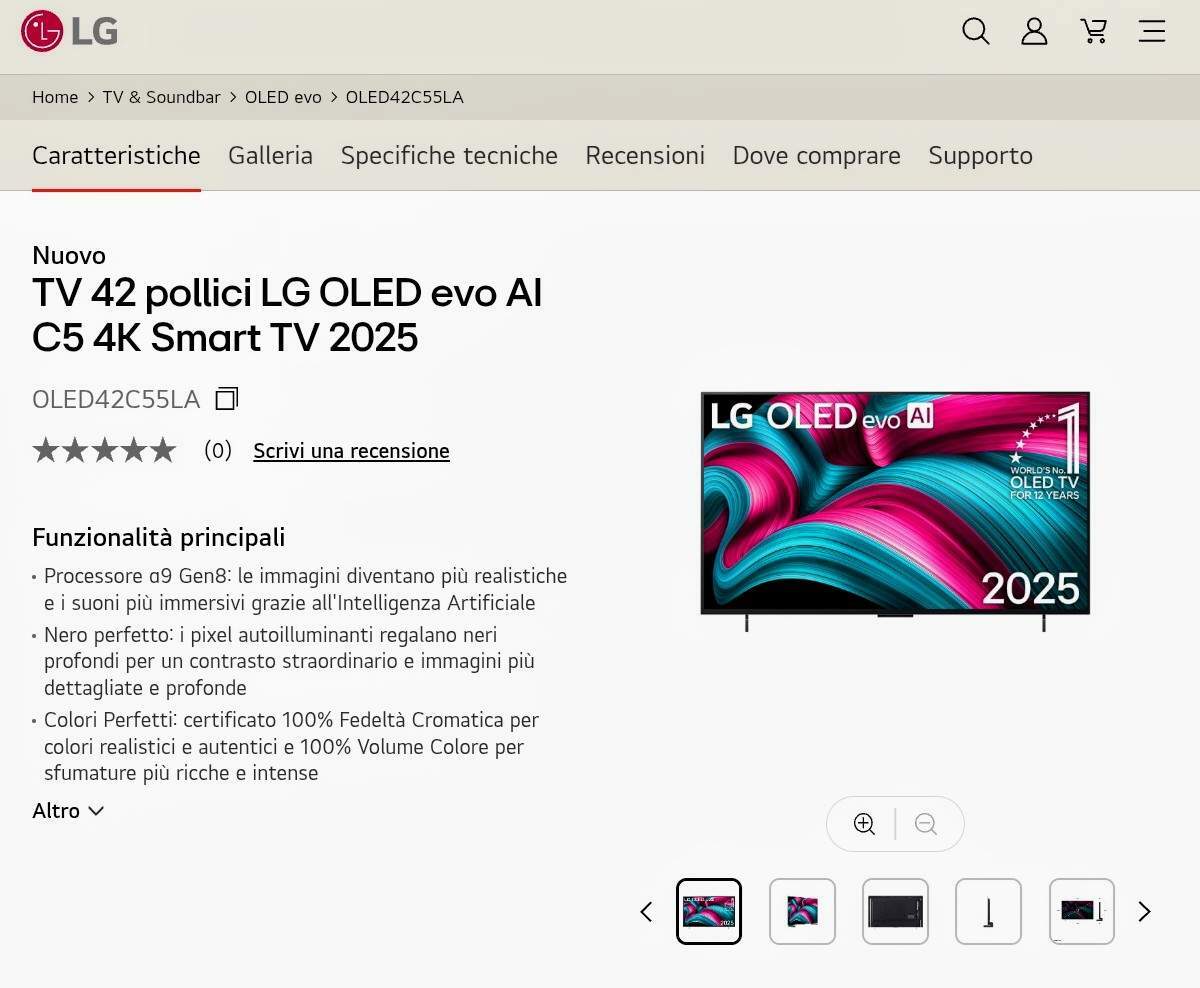
Task: Open the user account icon
Action: [1034, 31]
